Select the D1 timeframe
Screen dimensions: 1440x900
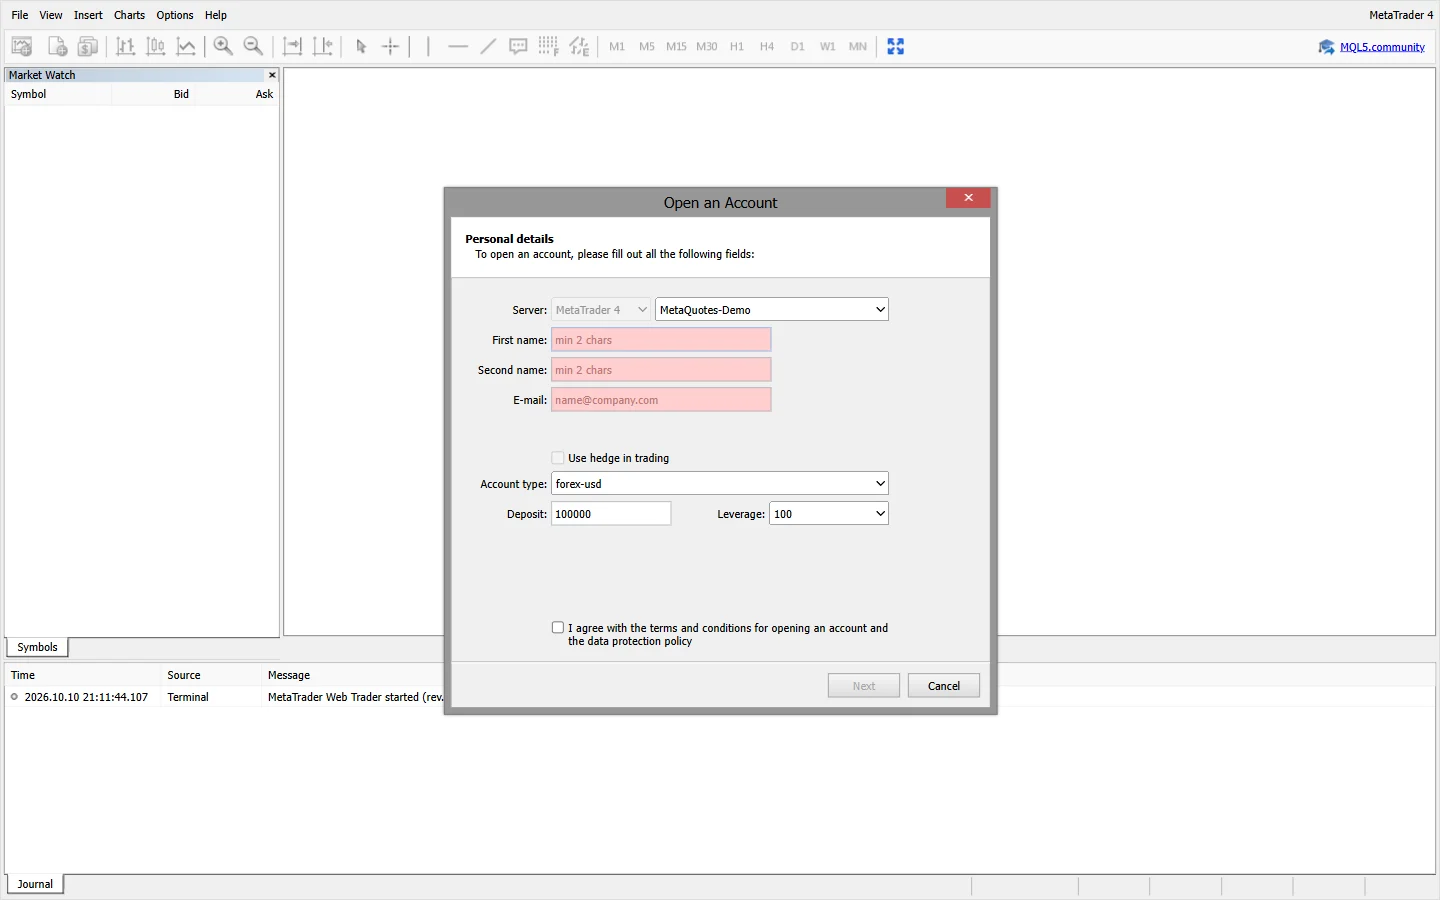(x=797, y=46)
